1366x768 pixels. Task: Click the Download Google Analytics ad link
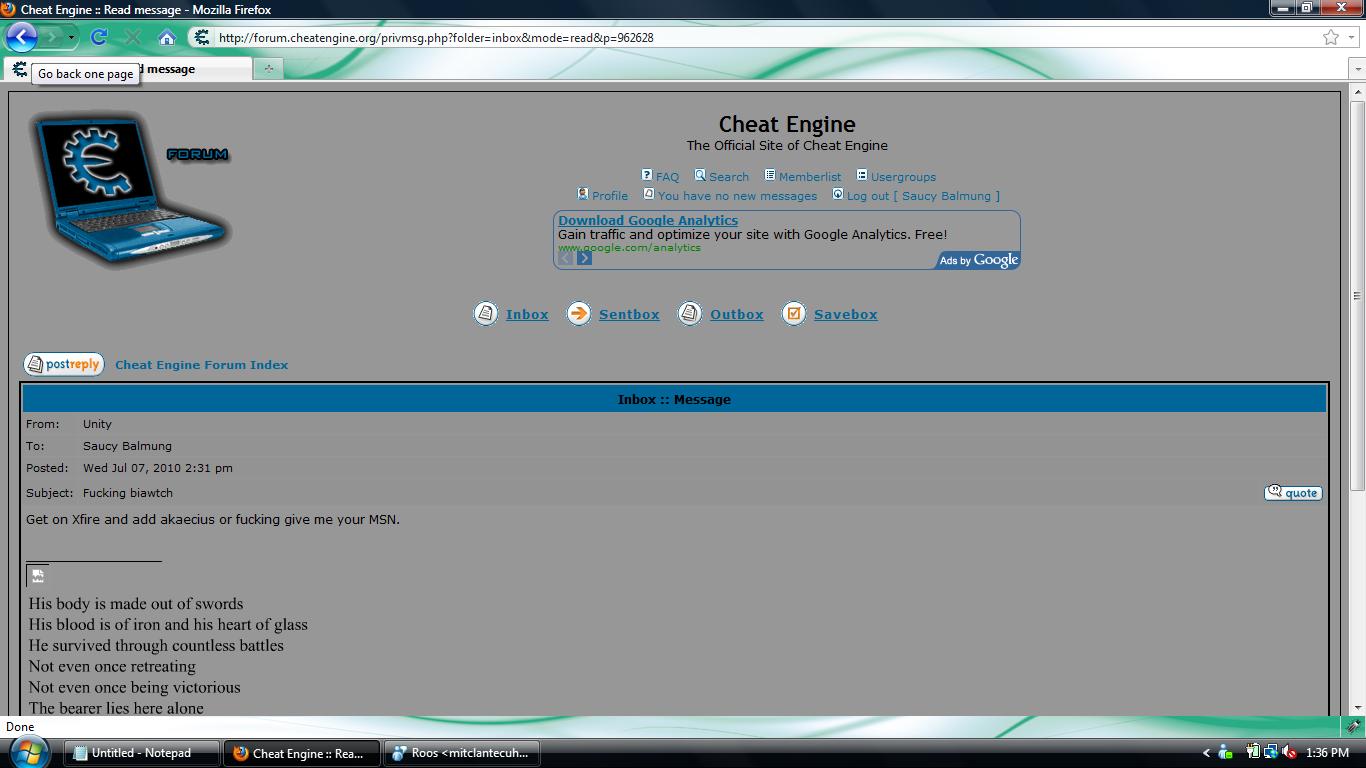647,220
